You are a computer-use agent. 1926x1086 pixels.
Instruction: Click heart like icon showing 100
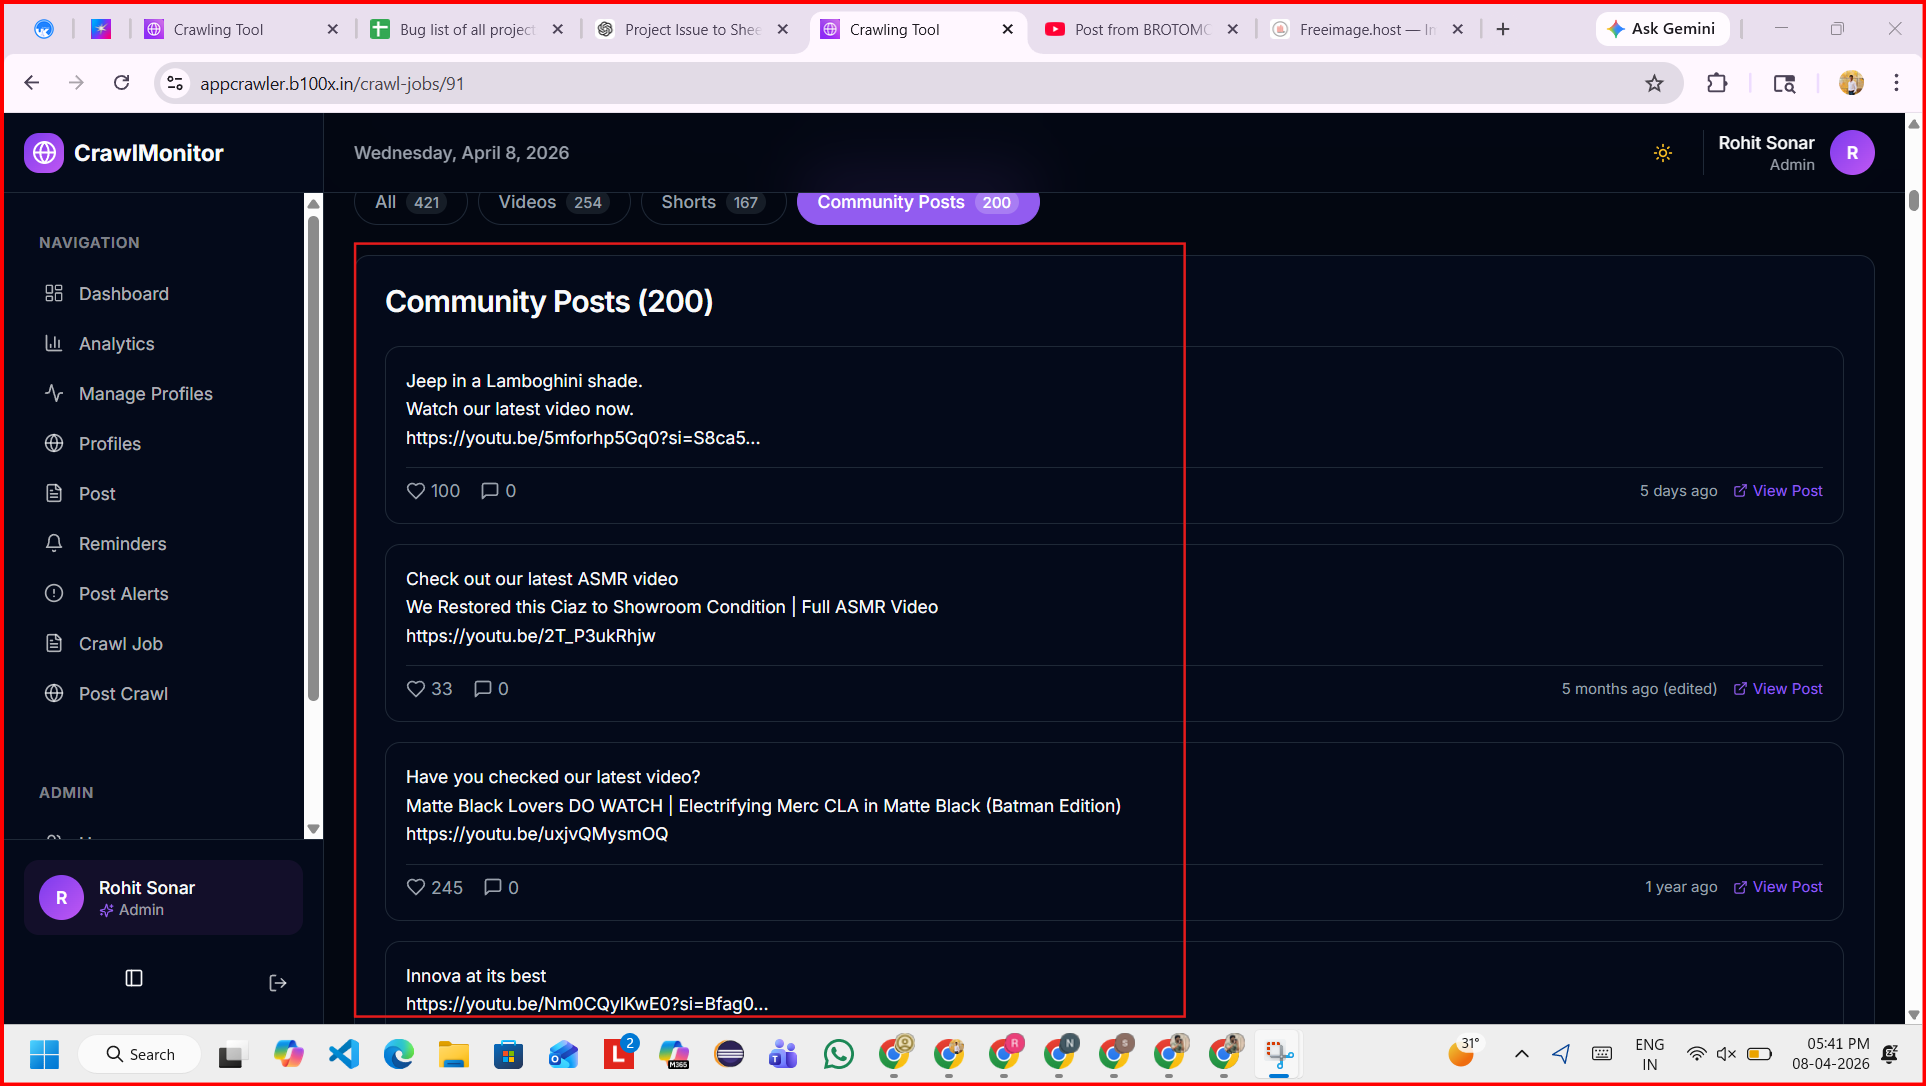click(416, 491)
